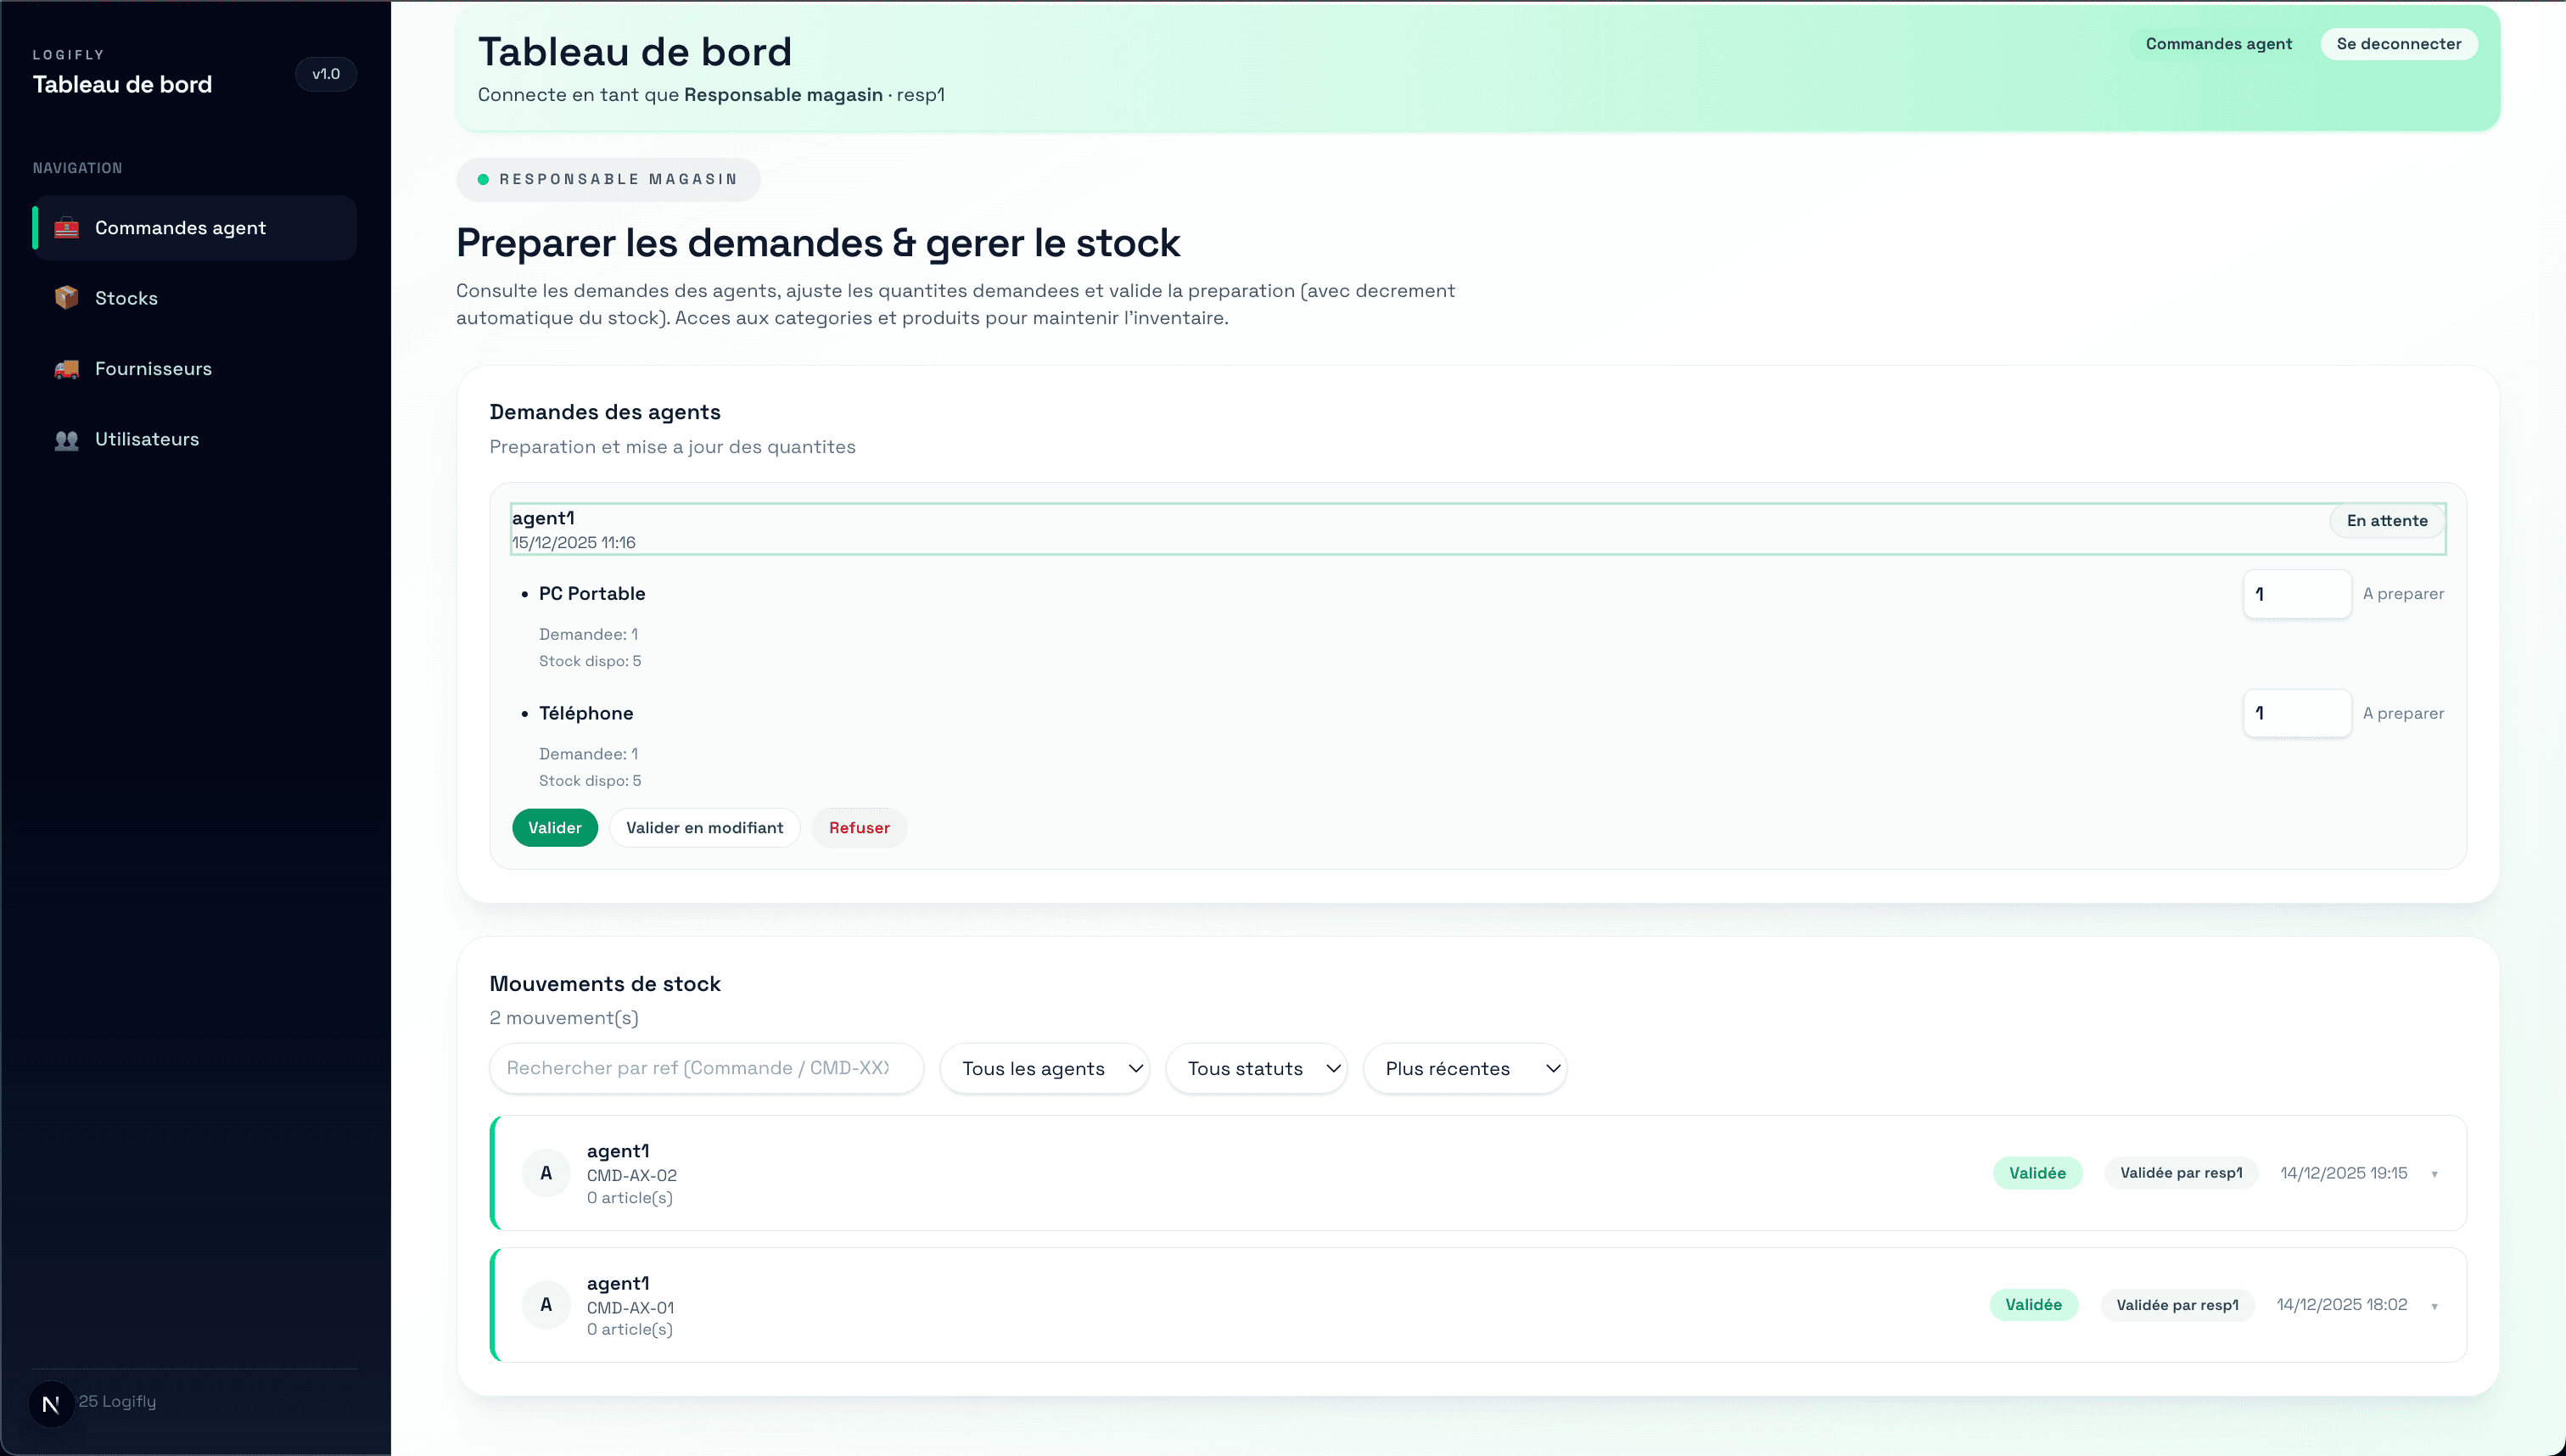Click the v1.0 version badge
The height and width of the screenshot is (1456, 2566).
click(x=326, y=73)
